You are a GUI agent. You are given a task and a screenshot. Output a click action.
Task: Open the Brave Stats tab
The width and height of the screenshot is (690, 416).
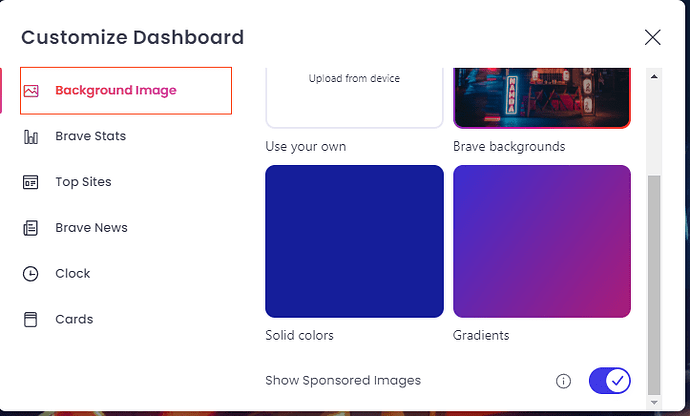click(90, 136)
